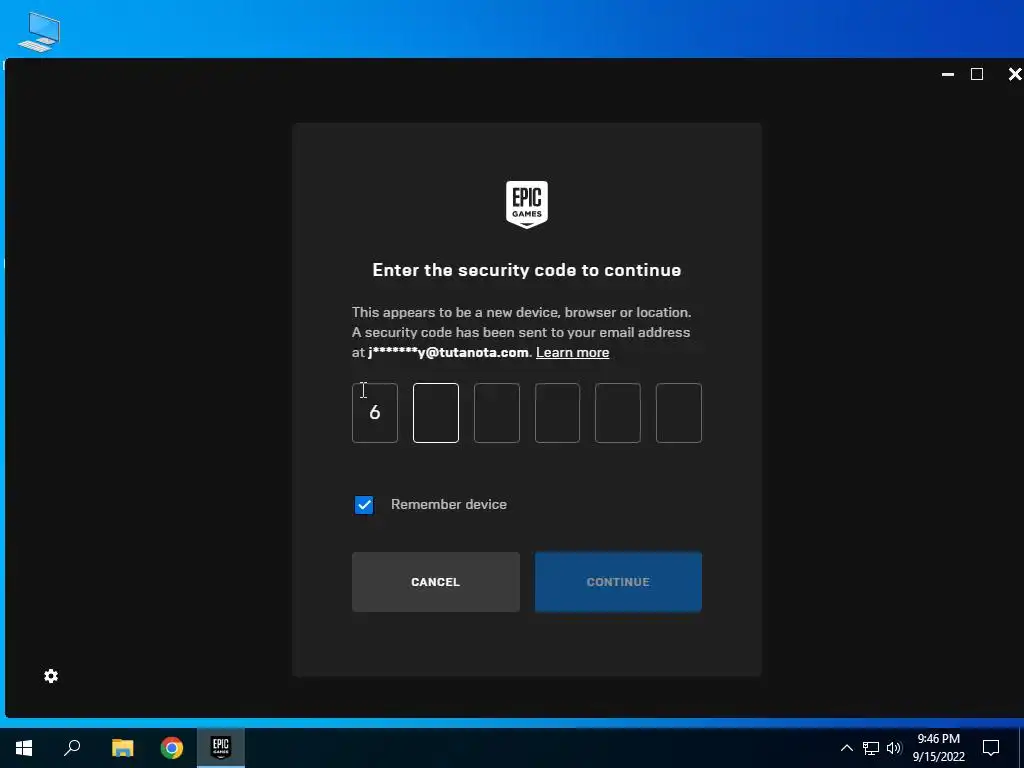The image size is (1024, 768).
Task: Open taskbar search magnifier
Action: (x=72, y=748)
